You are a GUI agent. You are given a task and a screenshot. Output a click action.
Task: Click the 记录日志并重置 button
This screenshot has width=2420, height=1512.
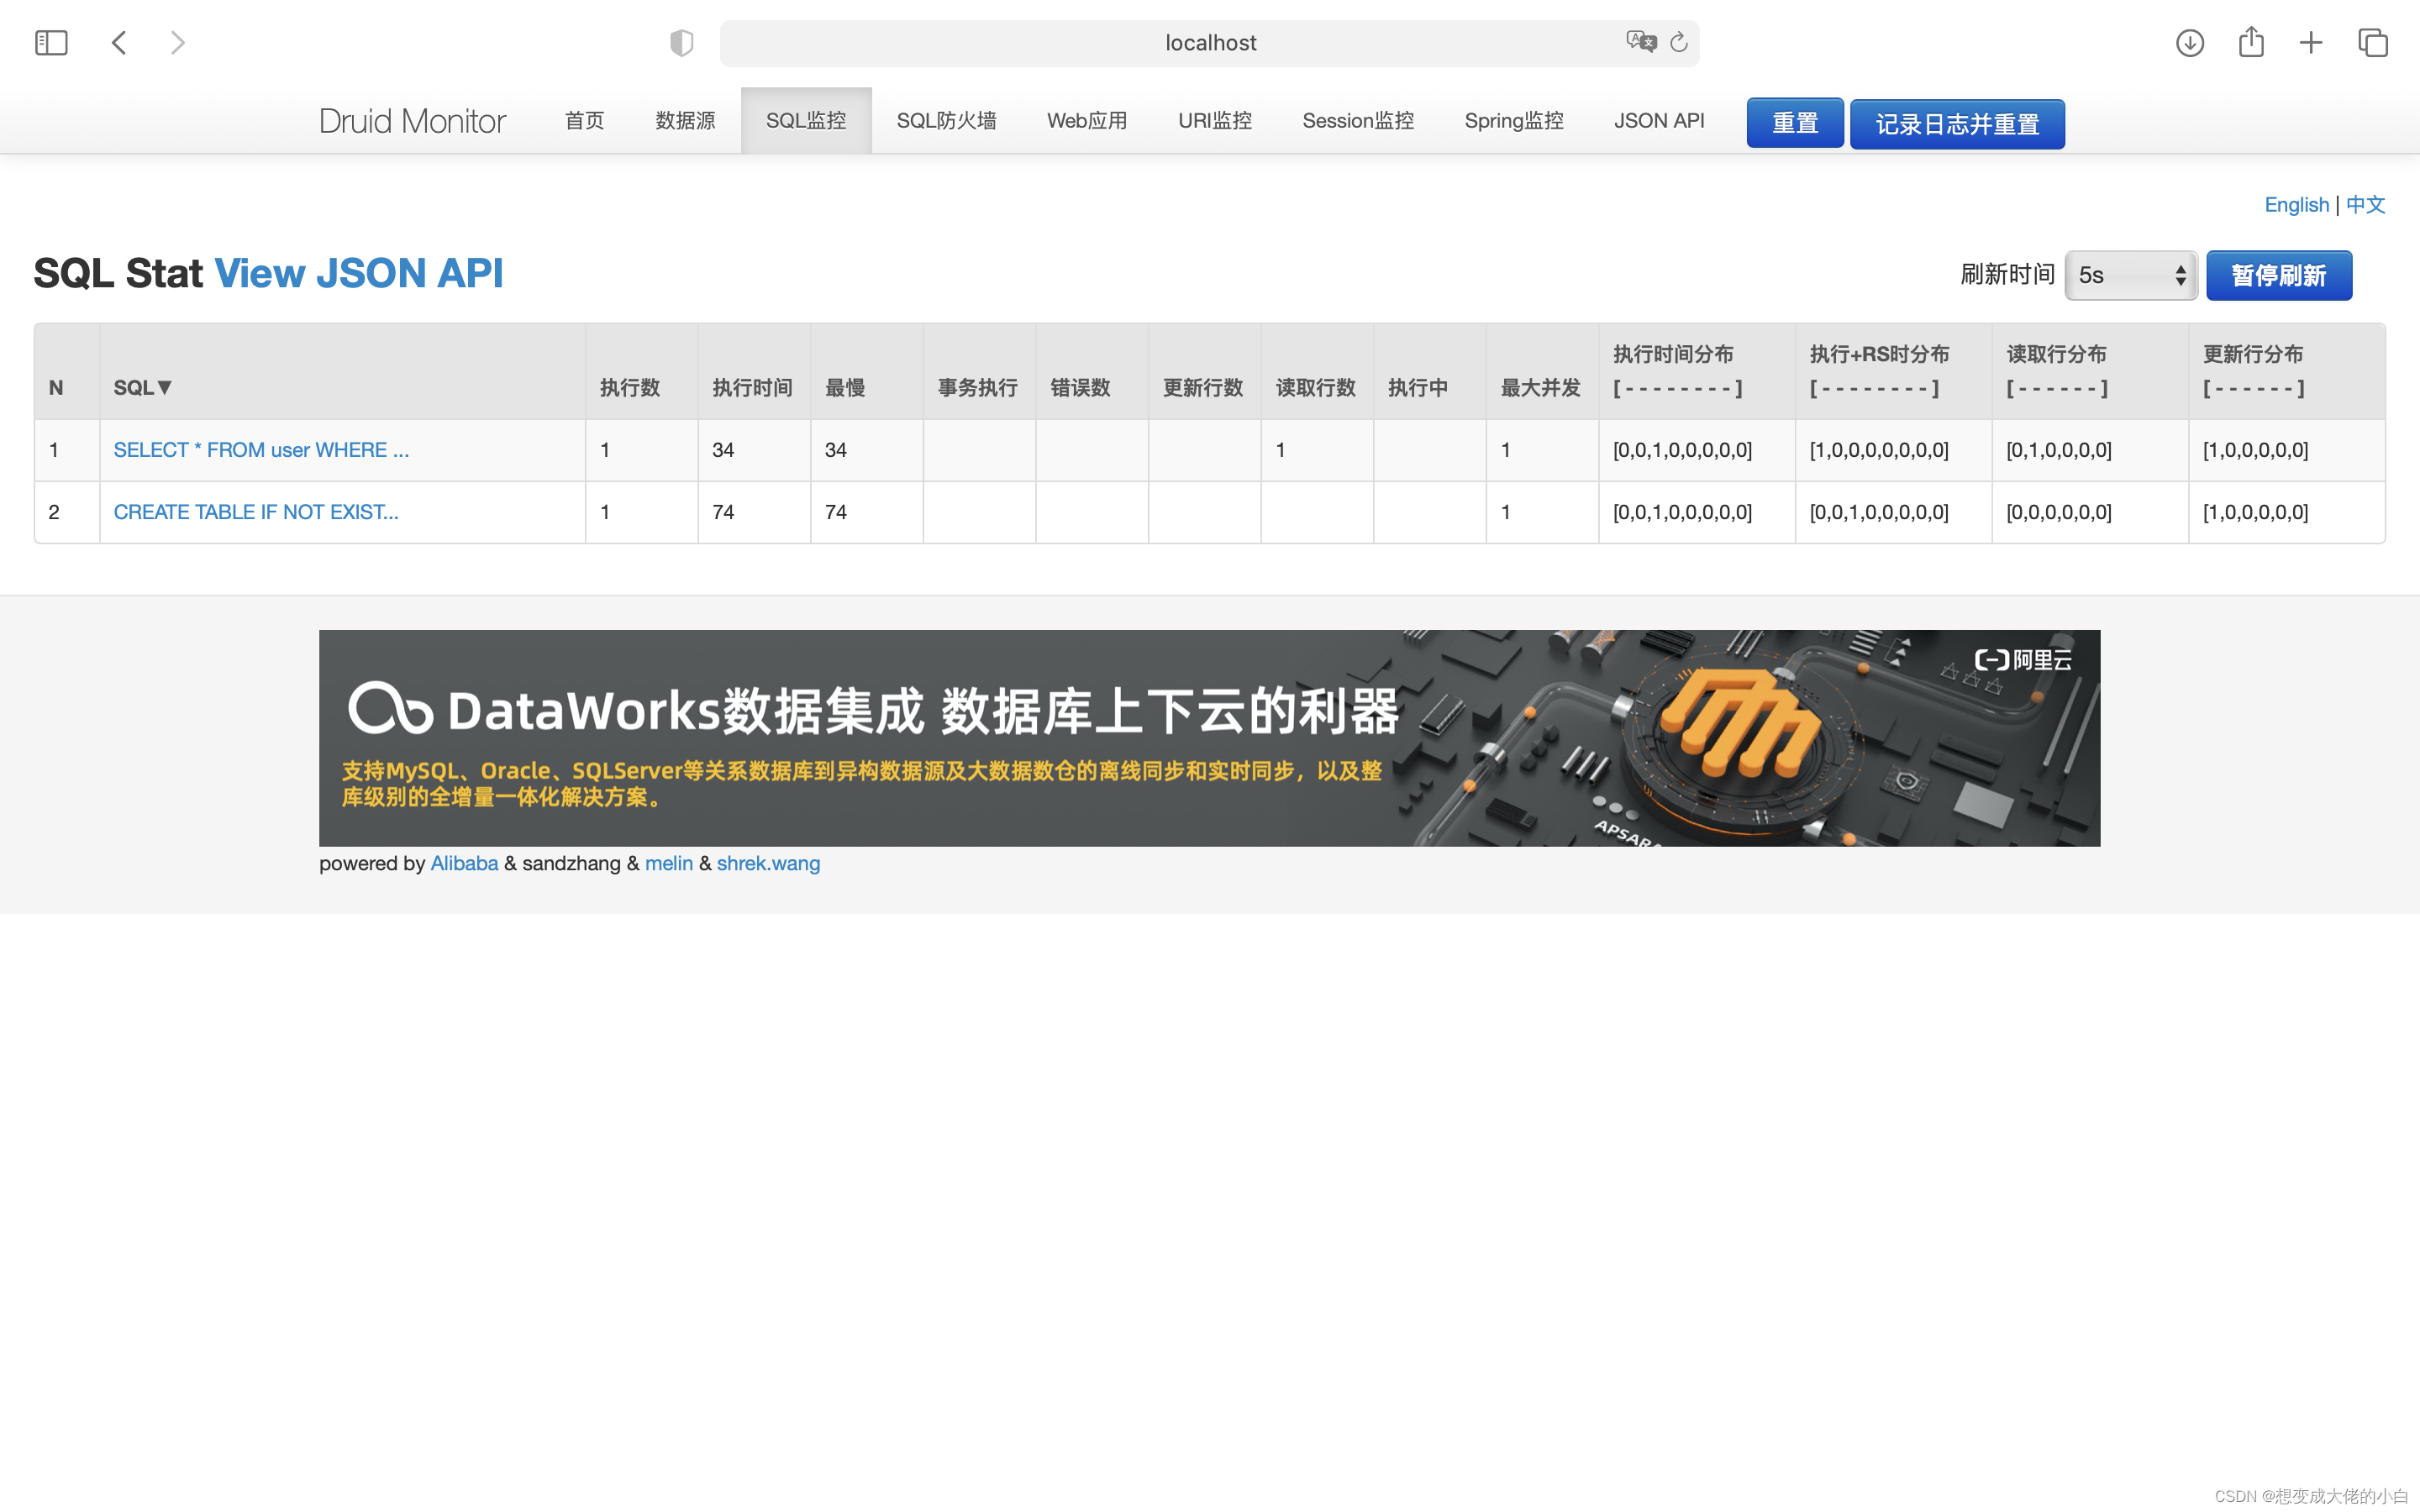click(1957, 124)
